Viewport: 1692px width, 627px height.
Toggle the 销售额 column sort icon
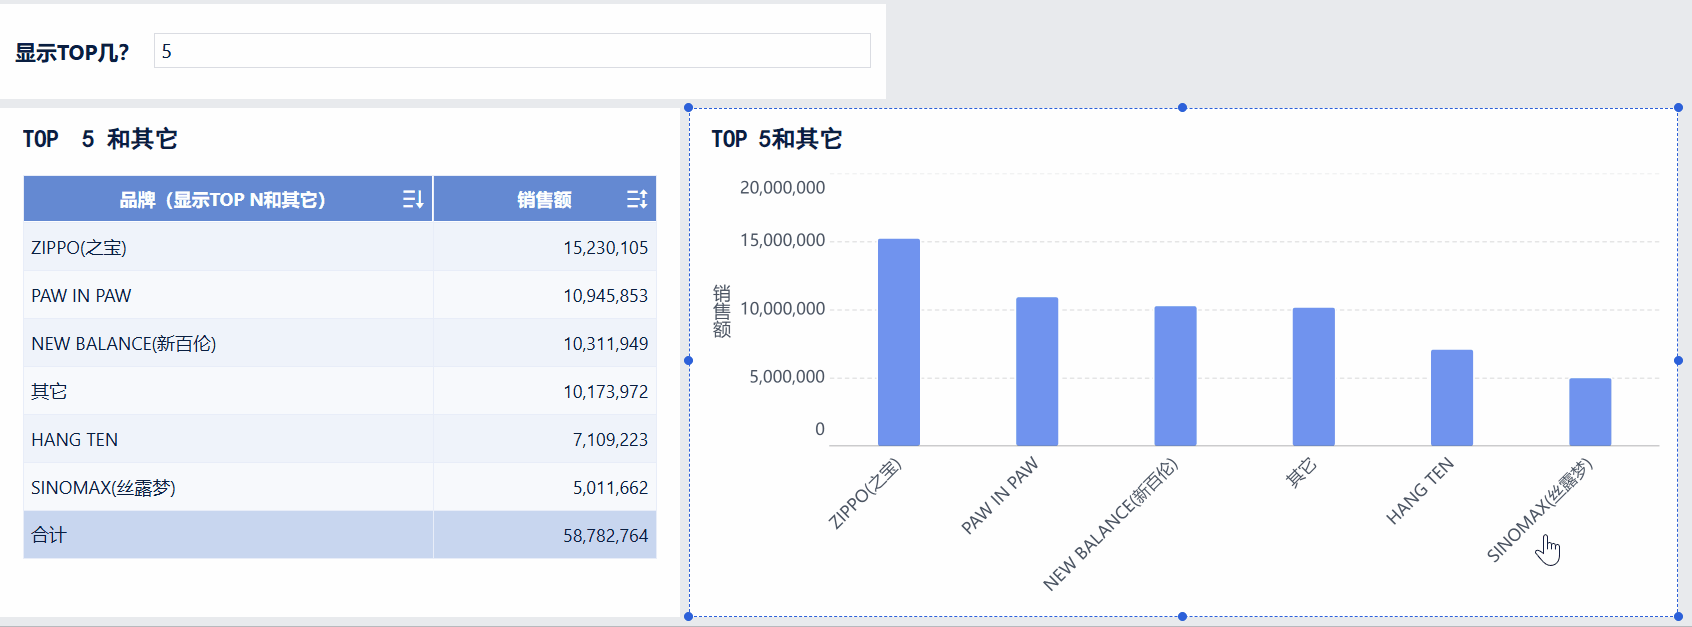(637, 199)
